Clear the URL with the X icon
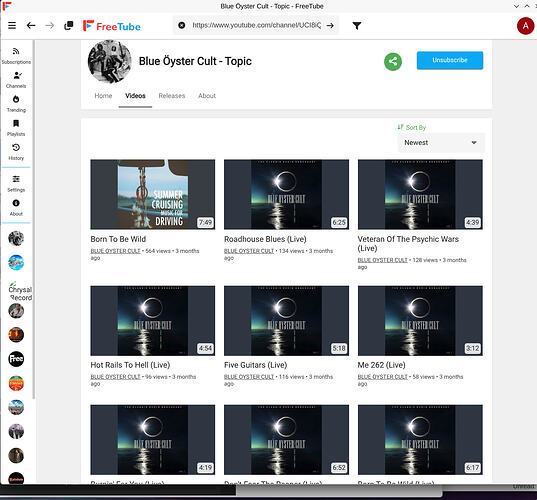The image size is (537, 500). [182, 25]
